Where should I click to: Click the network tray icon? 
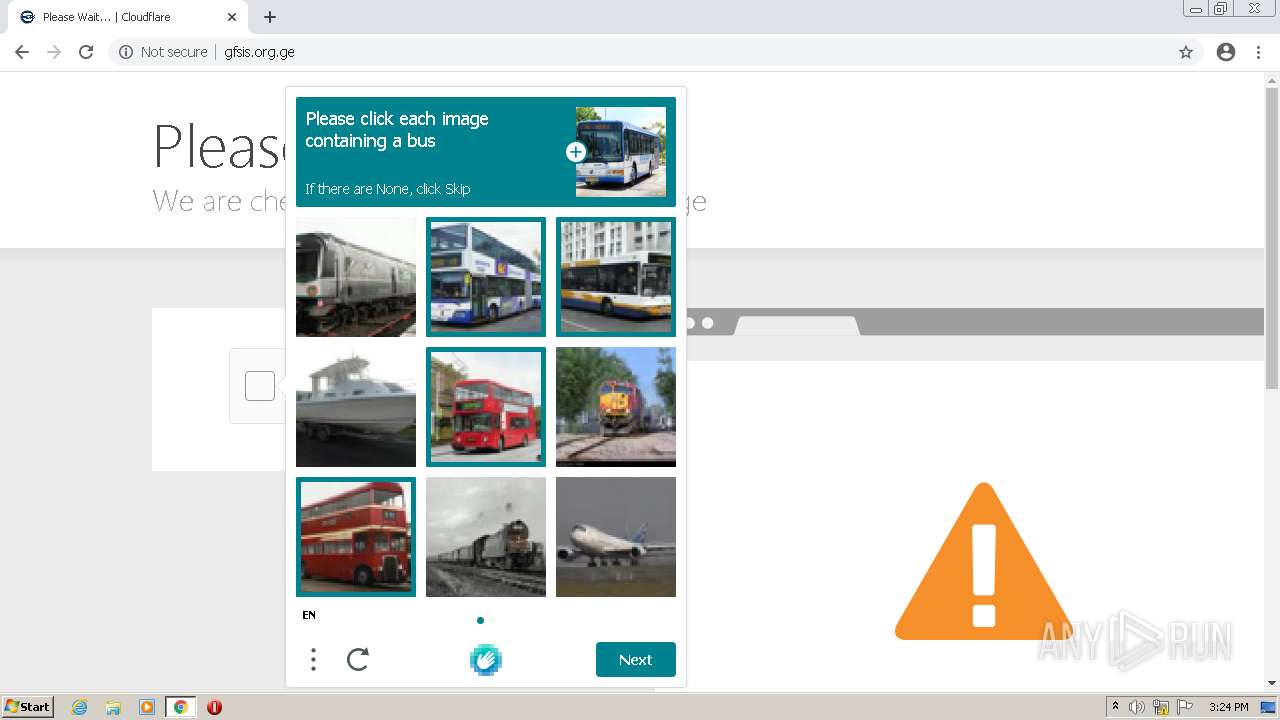pyautogui.click(x=1161, y=707)
